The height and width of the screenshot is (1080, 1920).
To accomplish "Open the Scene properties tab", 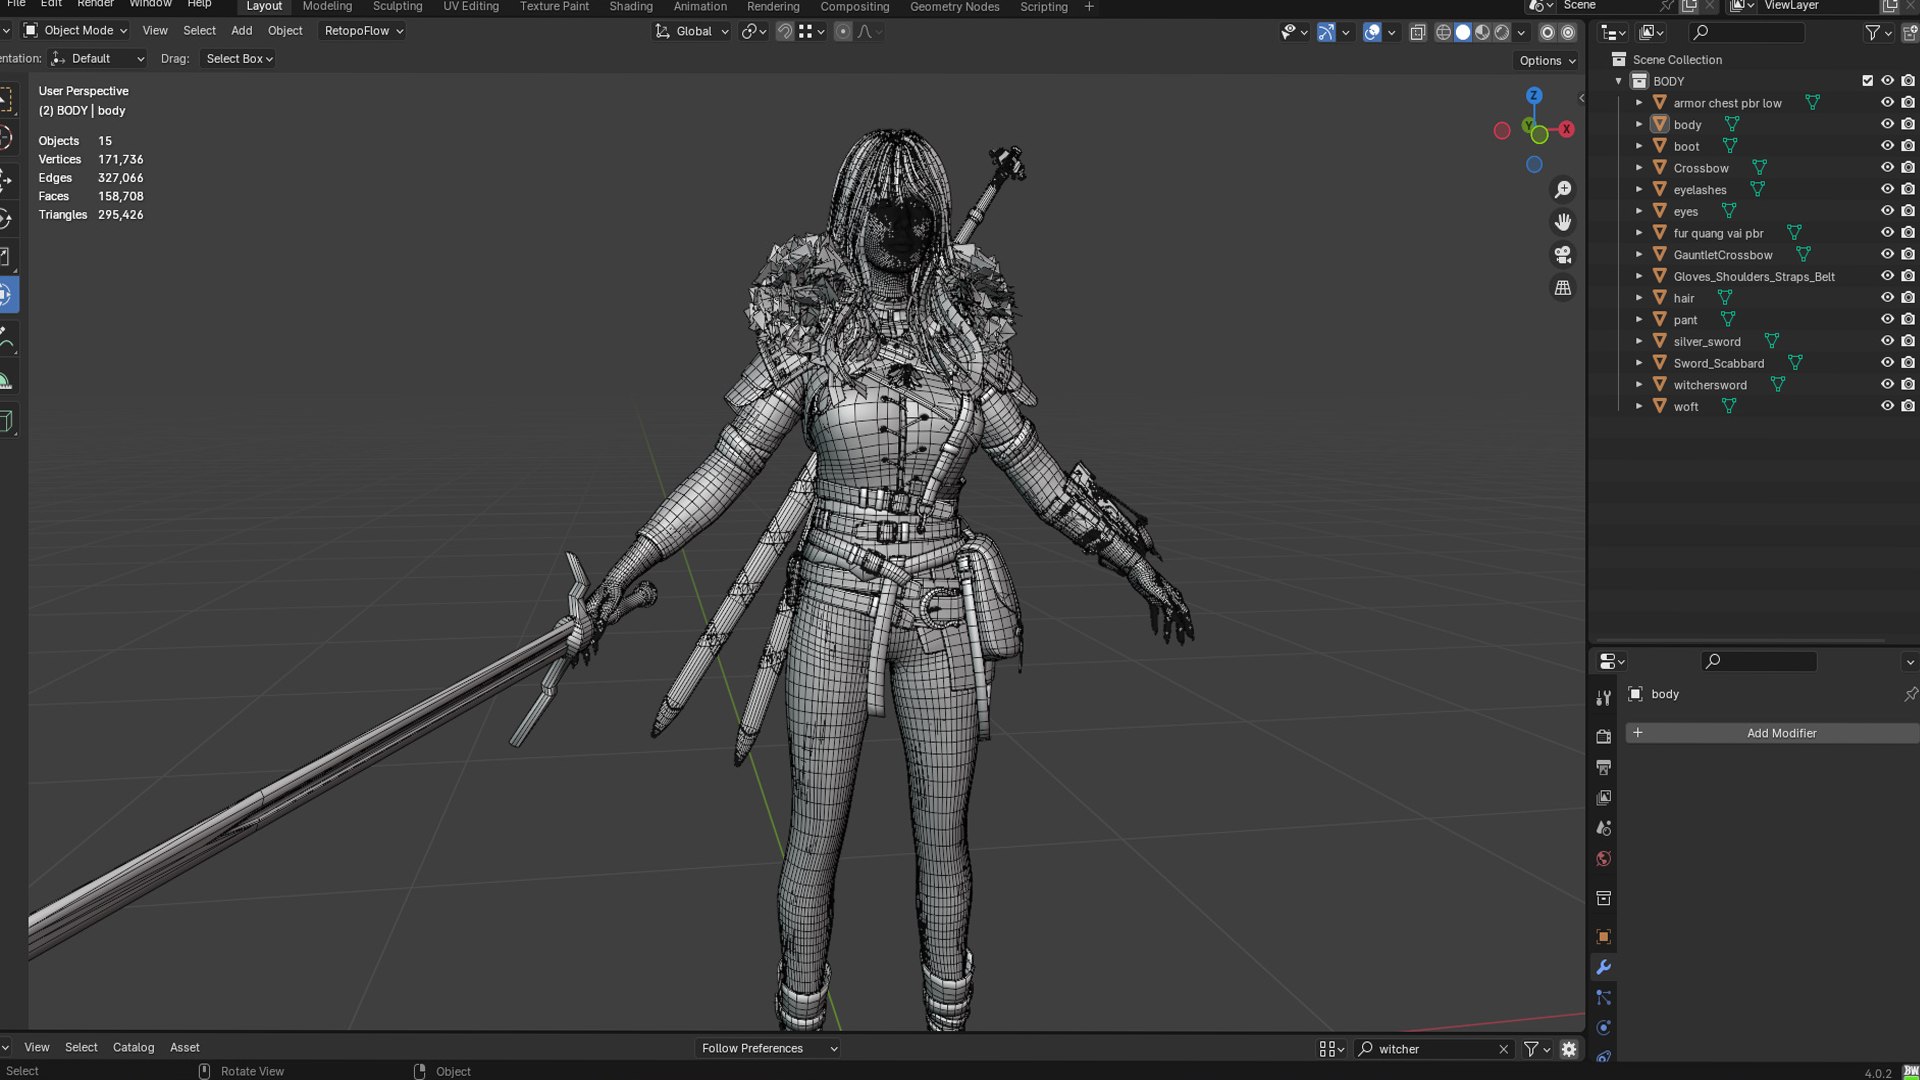I will click(1603, 828).
